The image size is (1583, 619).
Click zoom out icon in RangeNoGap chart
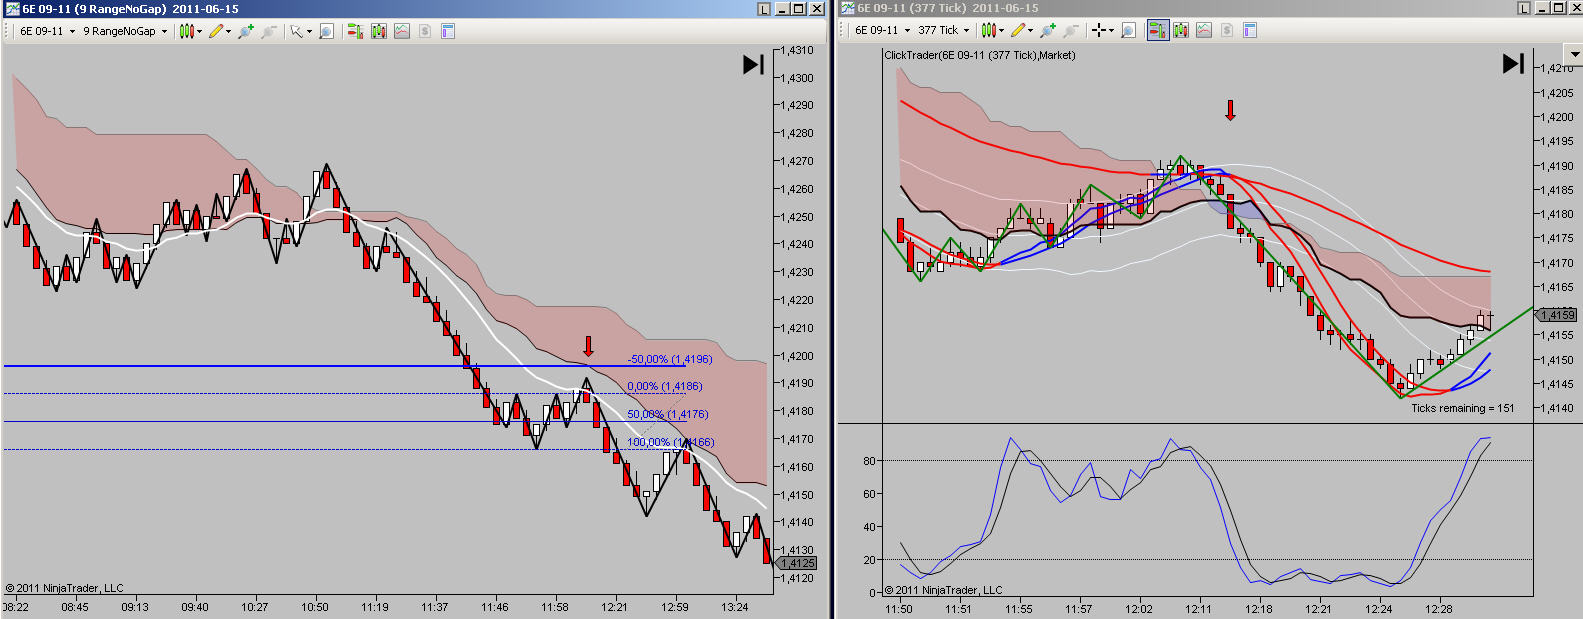269,31
